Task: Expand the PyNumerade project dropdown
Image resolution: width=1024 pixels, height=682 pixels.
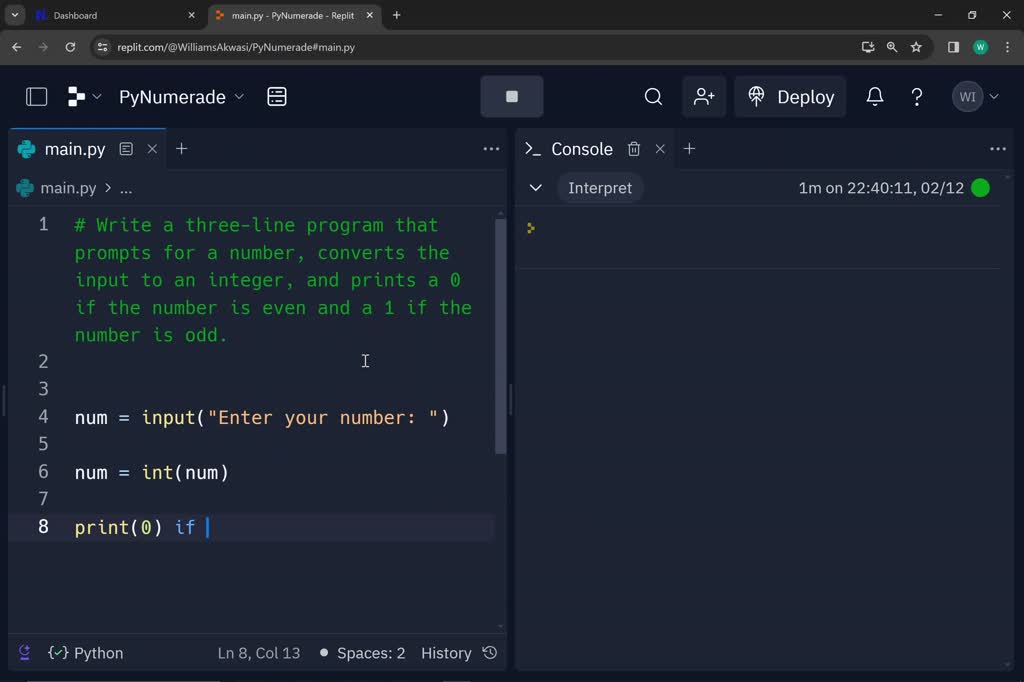Action: coord(181,97)
